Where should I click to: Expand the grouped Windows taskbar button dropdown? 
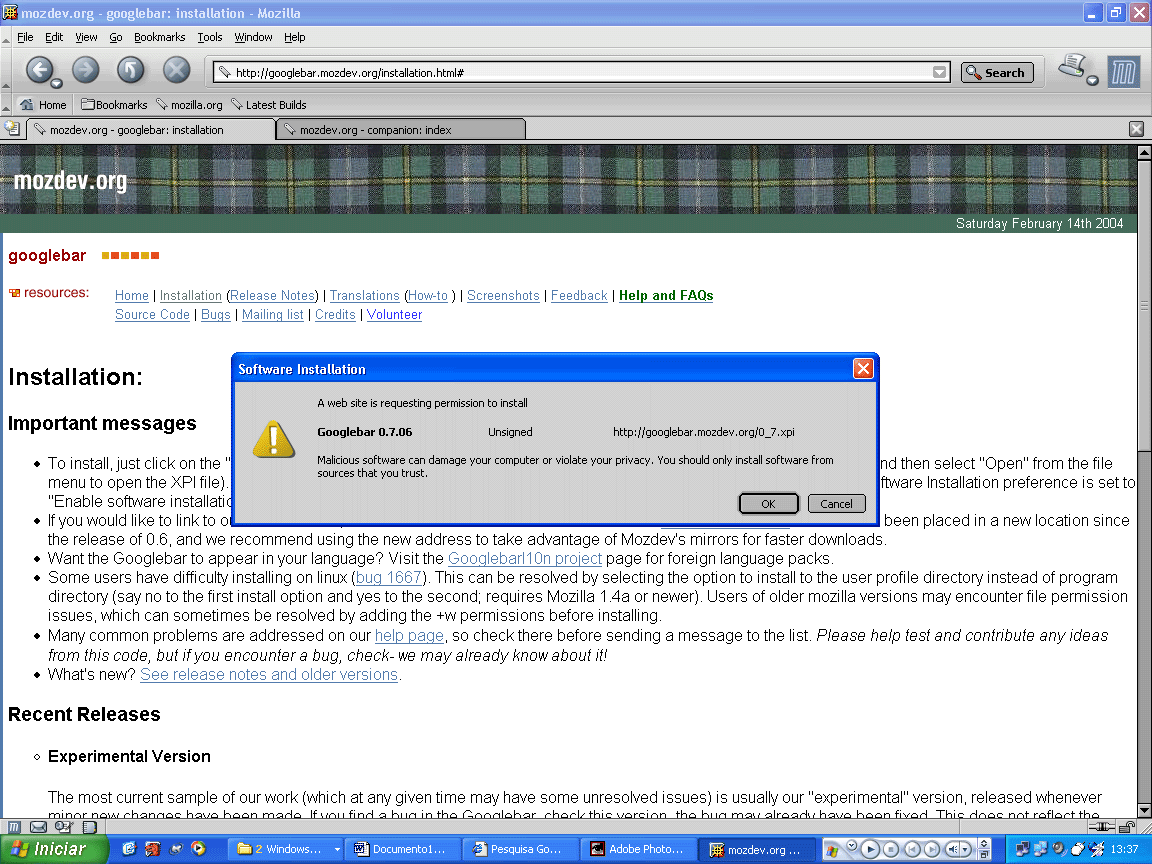click(337, 849)
